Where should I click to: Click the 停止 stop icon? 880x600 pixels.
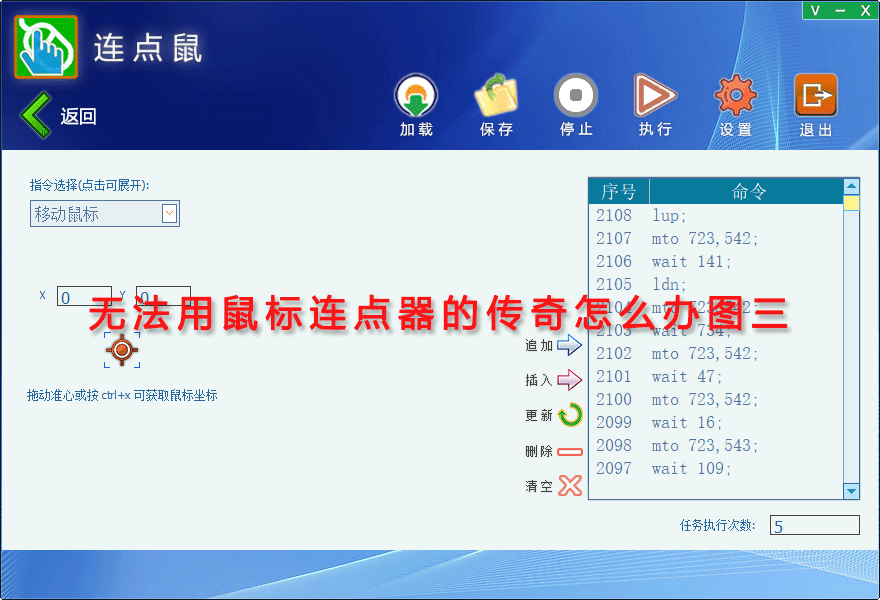[576, 95]
